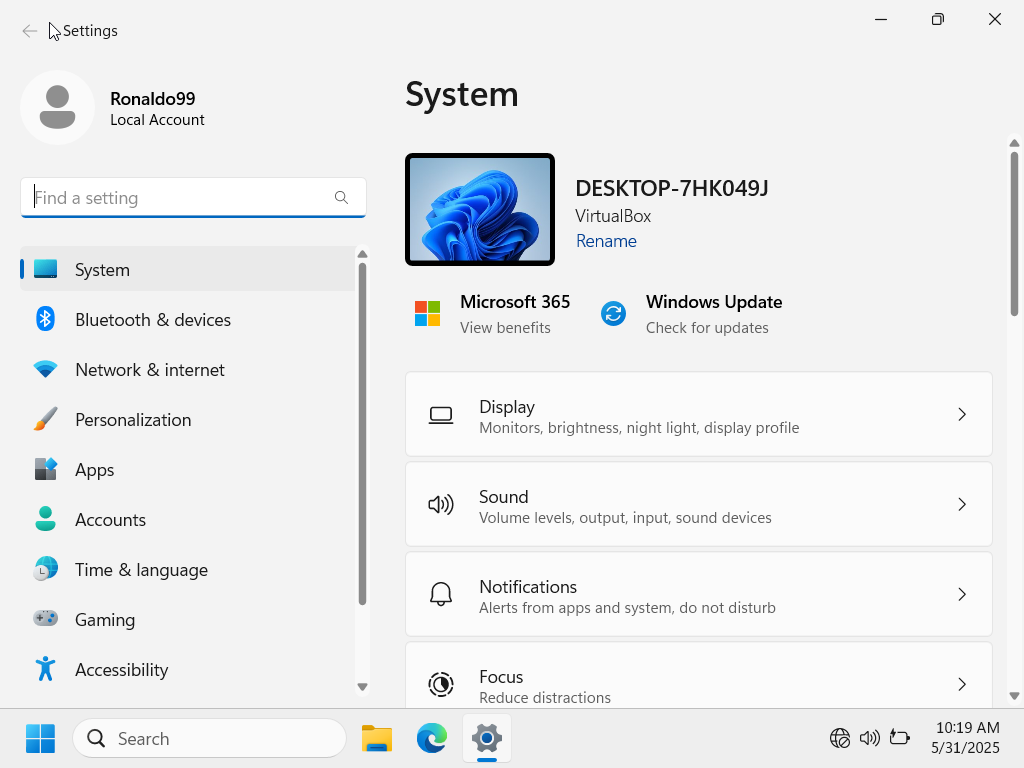Click the Time & language globe icon
Screen dimensions: 1024x768
pos(45,569)
